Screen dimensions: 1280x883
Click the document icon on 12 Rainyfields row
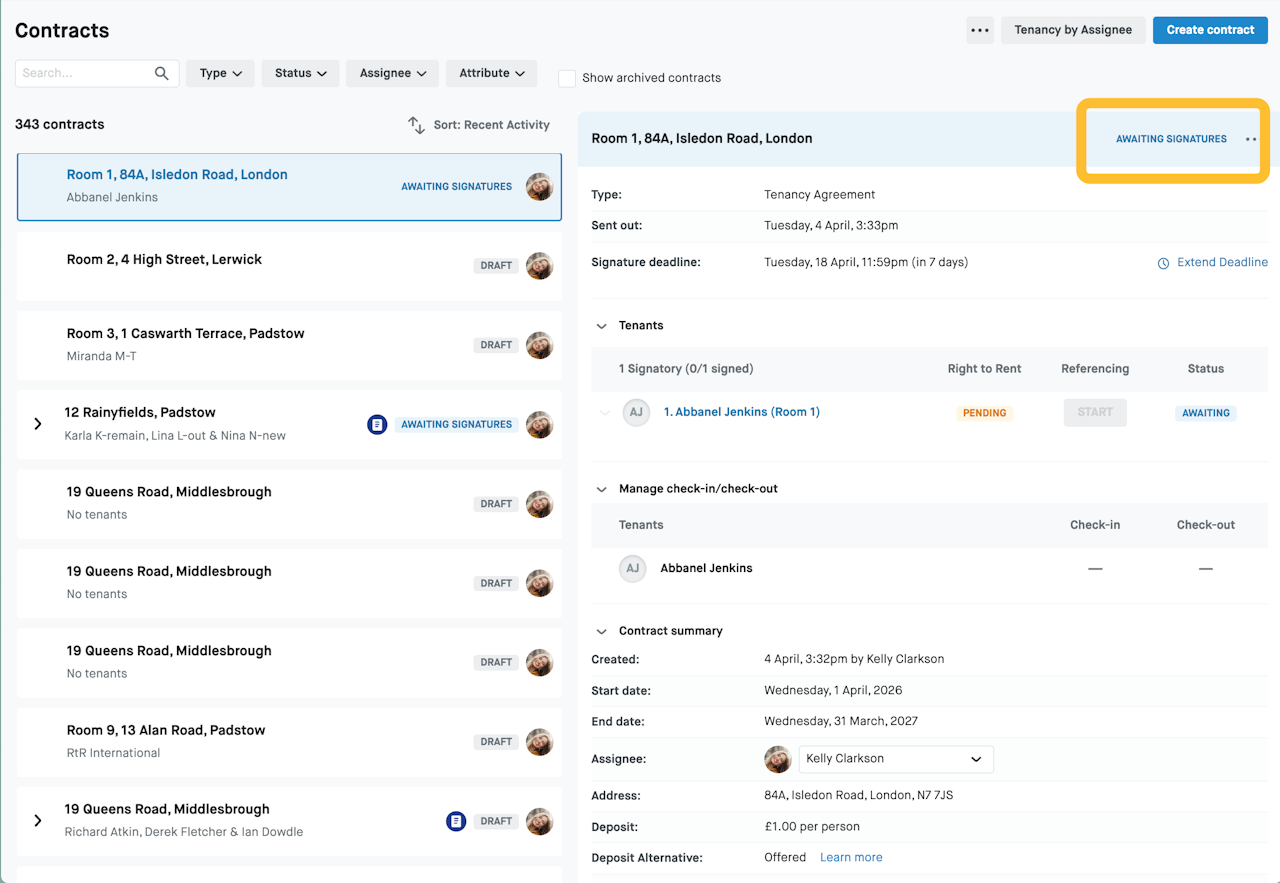pos(377,425)
